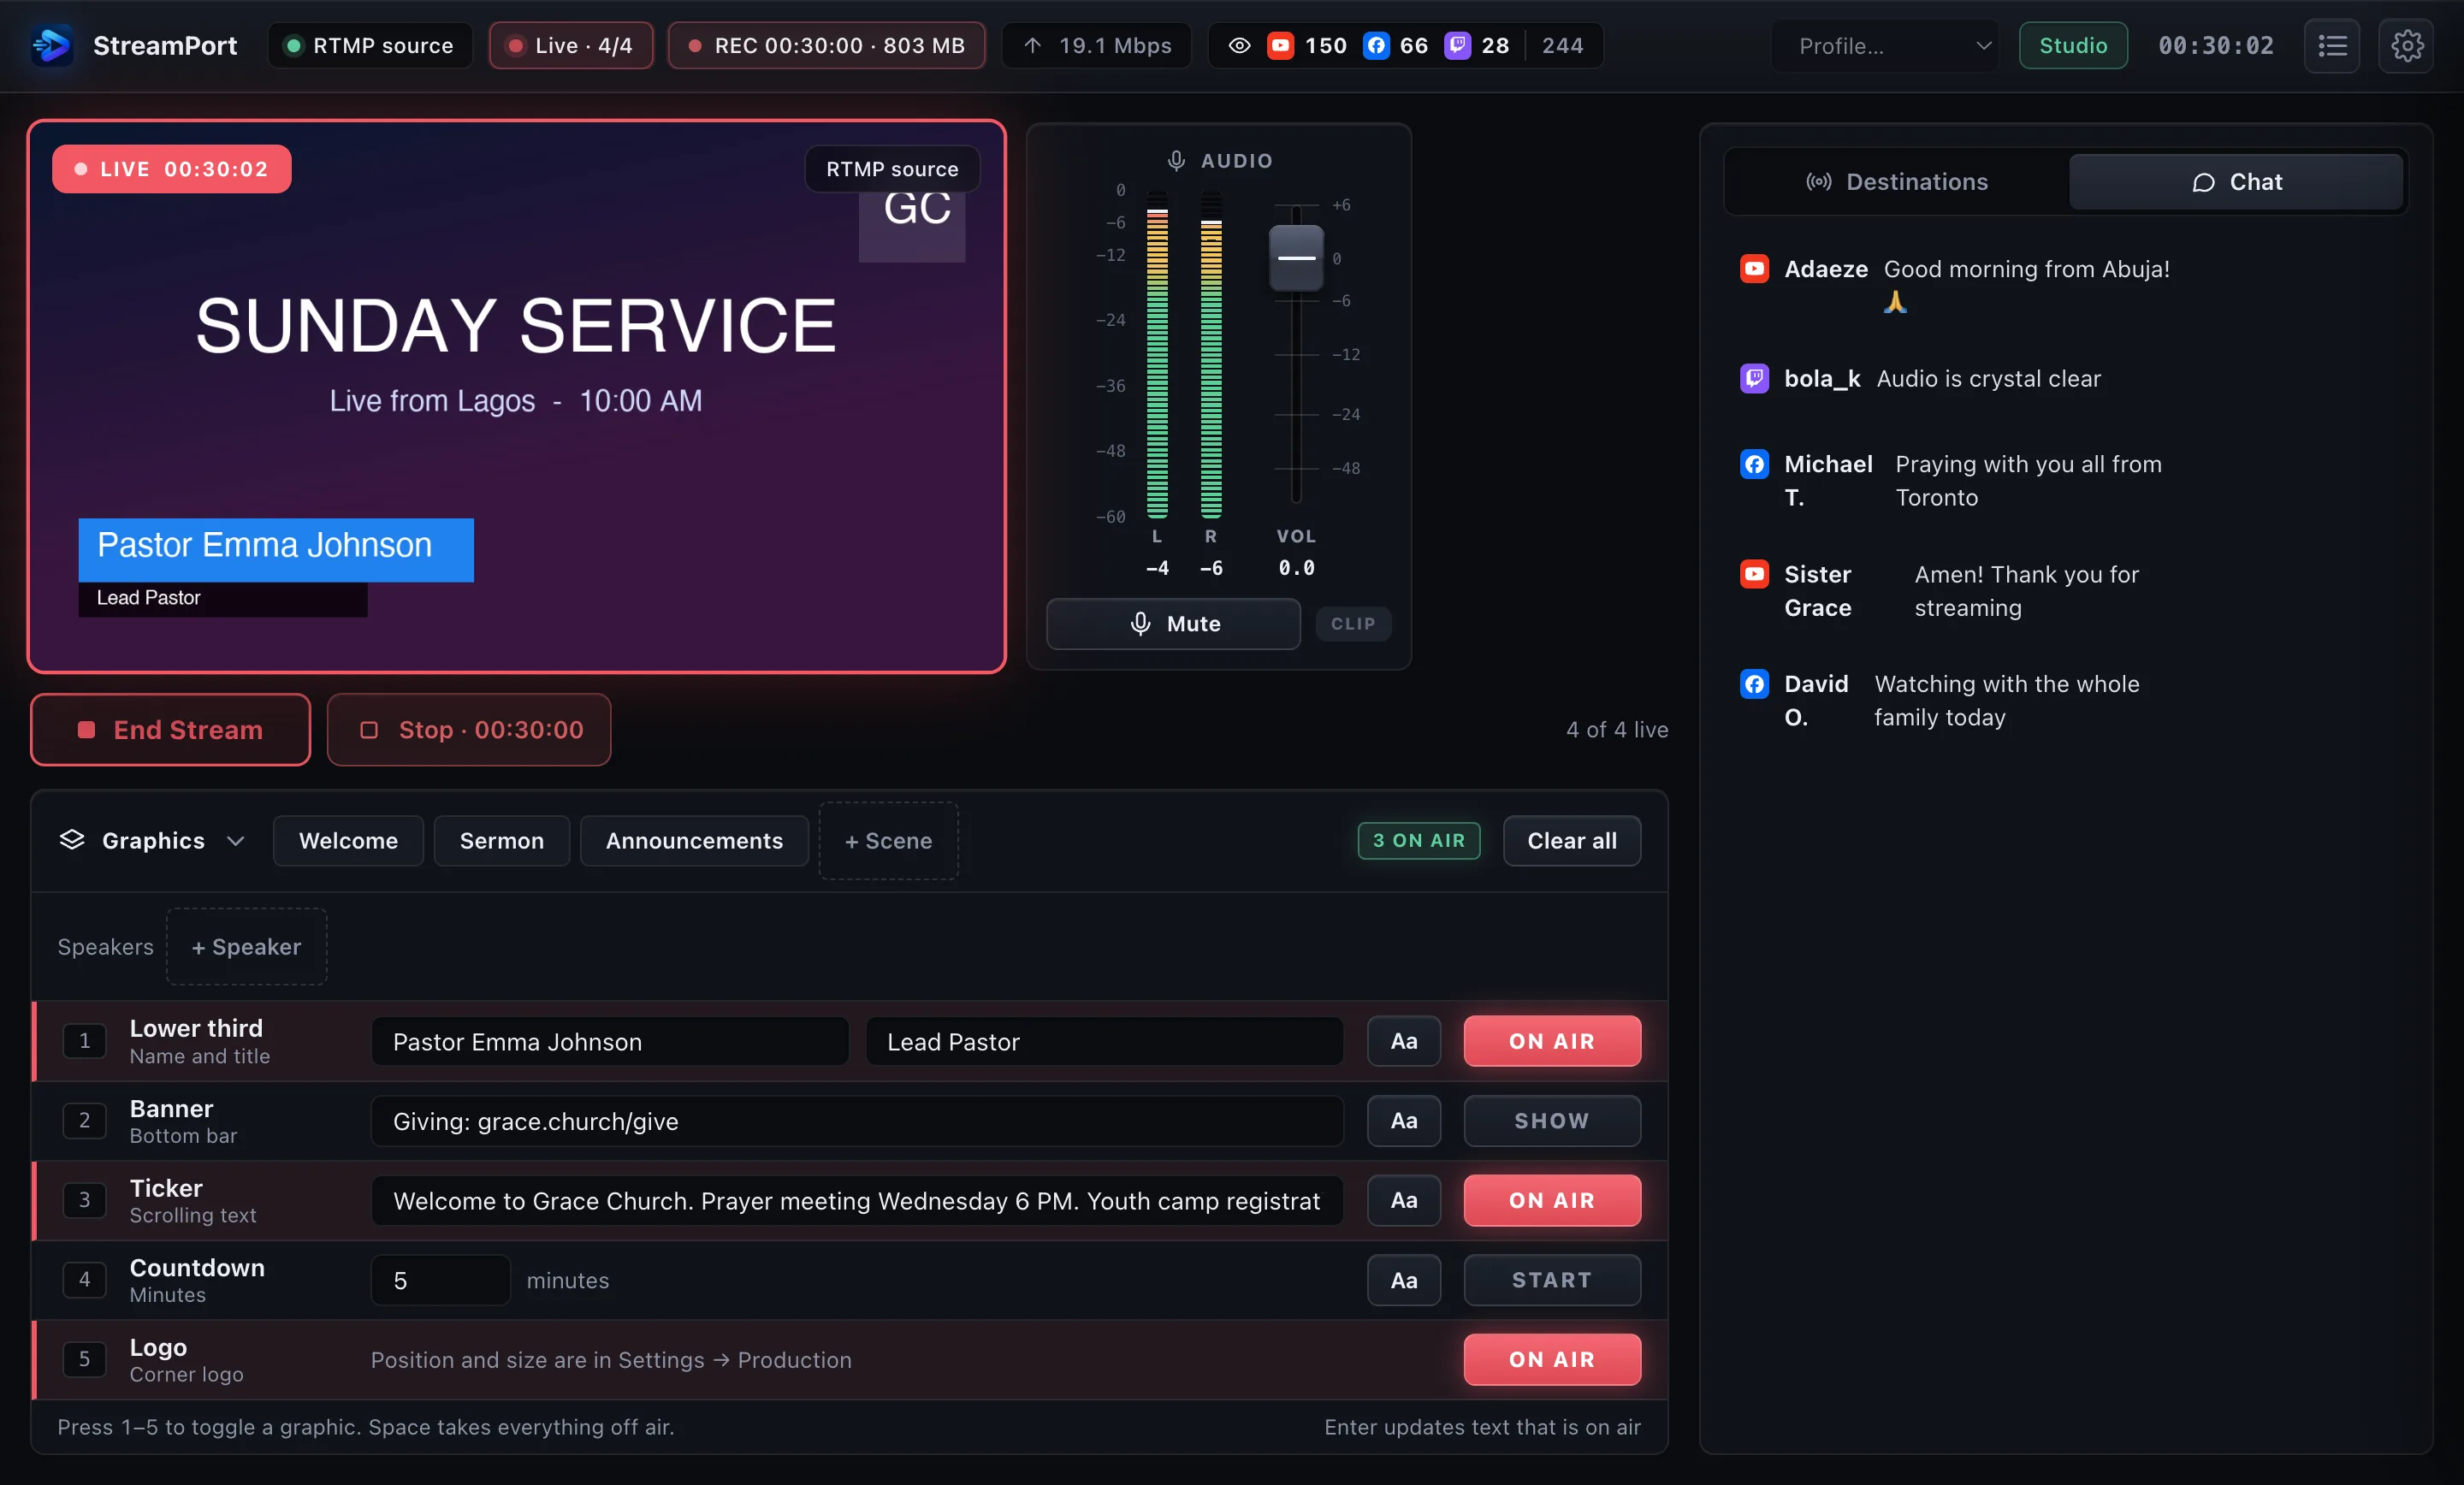This screenshot has width=2464, height=1485.
Task: Add a new scene
Action: [x=889, y=841]
